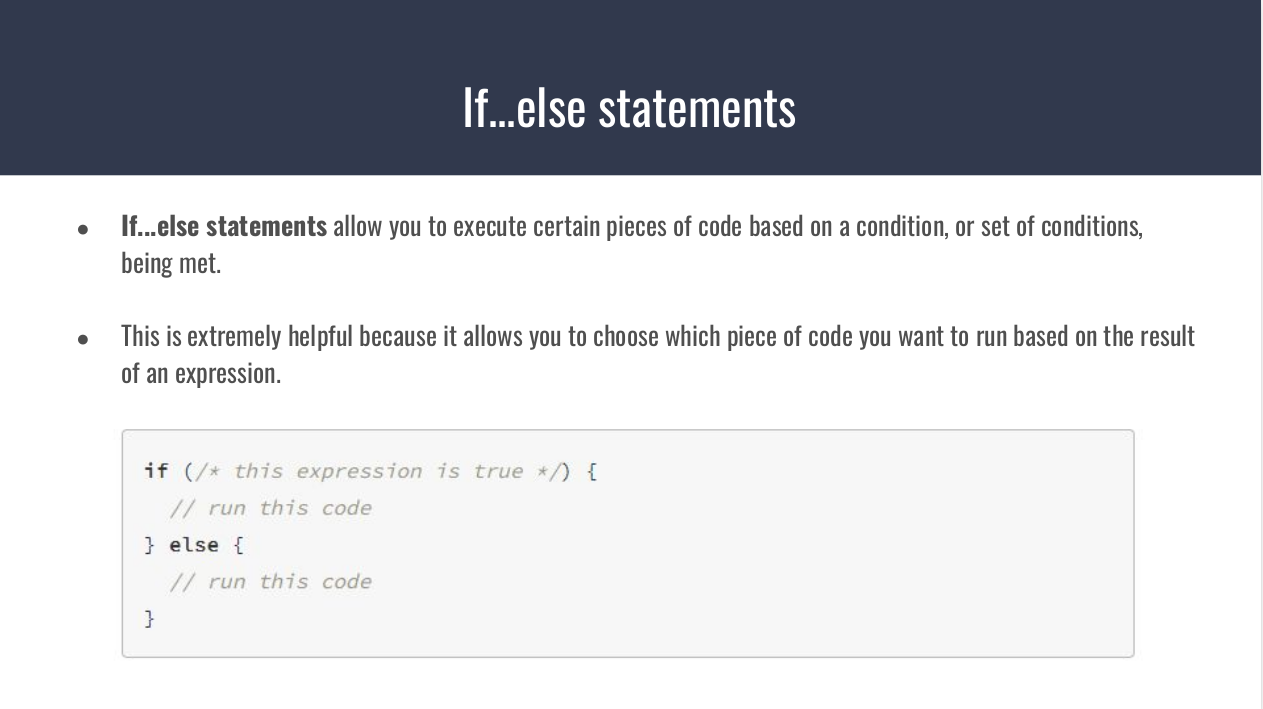
Task: Click the slide title "If...else statements"
Action: (629, 107)
